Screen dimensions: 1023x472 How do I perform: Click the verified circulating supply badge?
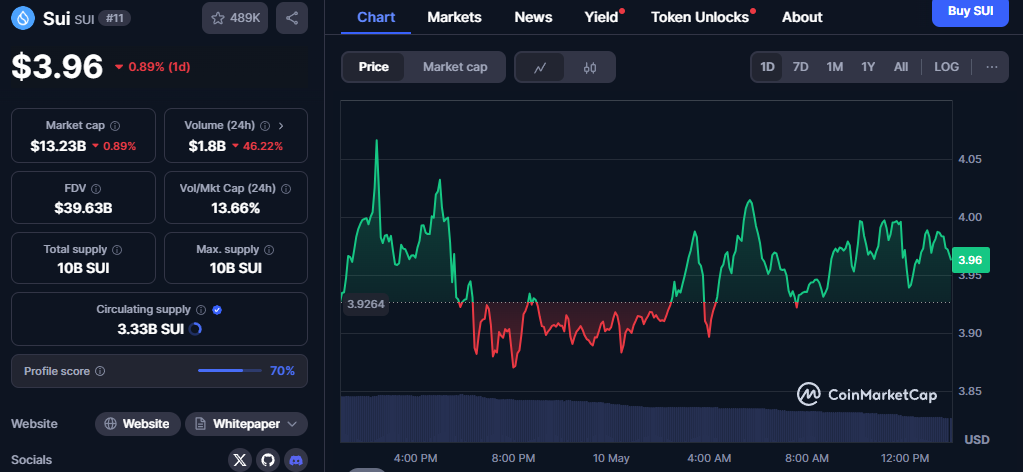[217, 309]
